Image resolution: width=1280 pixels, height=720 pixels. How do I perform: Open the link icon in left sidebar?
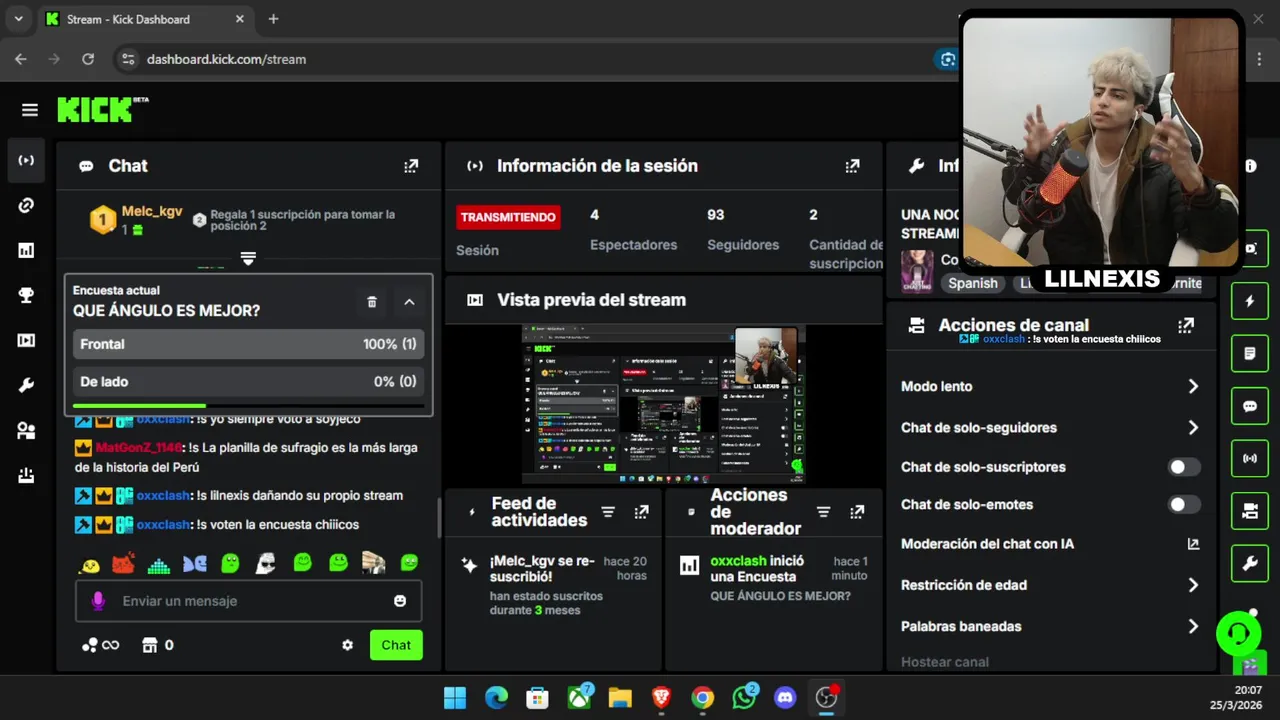click(x=26, y=205)
